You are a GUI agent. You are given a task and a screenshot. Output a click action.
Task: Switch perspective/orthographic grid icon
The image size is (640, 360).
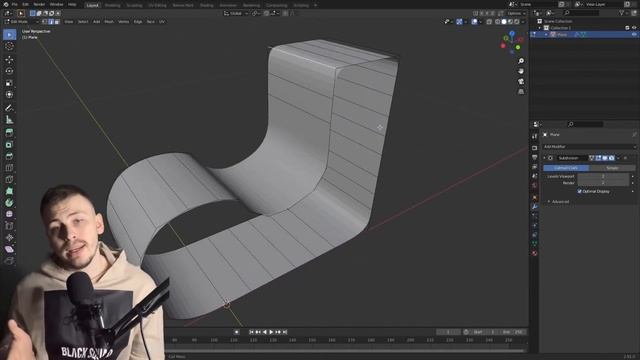(x=521, y=91)
